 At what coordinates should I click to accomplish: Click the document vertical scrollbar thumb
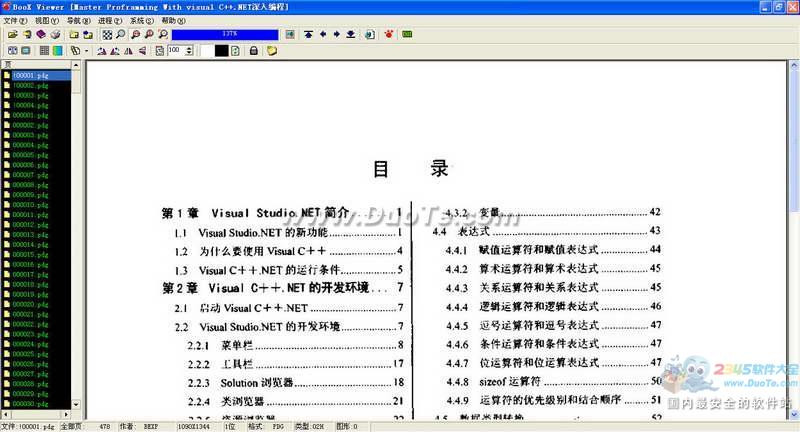click(x=794, y=141)
